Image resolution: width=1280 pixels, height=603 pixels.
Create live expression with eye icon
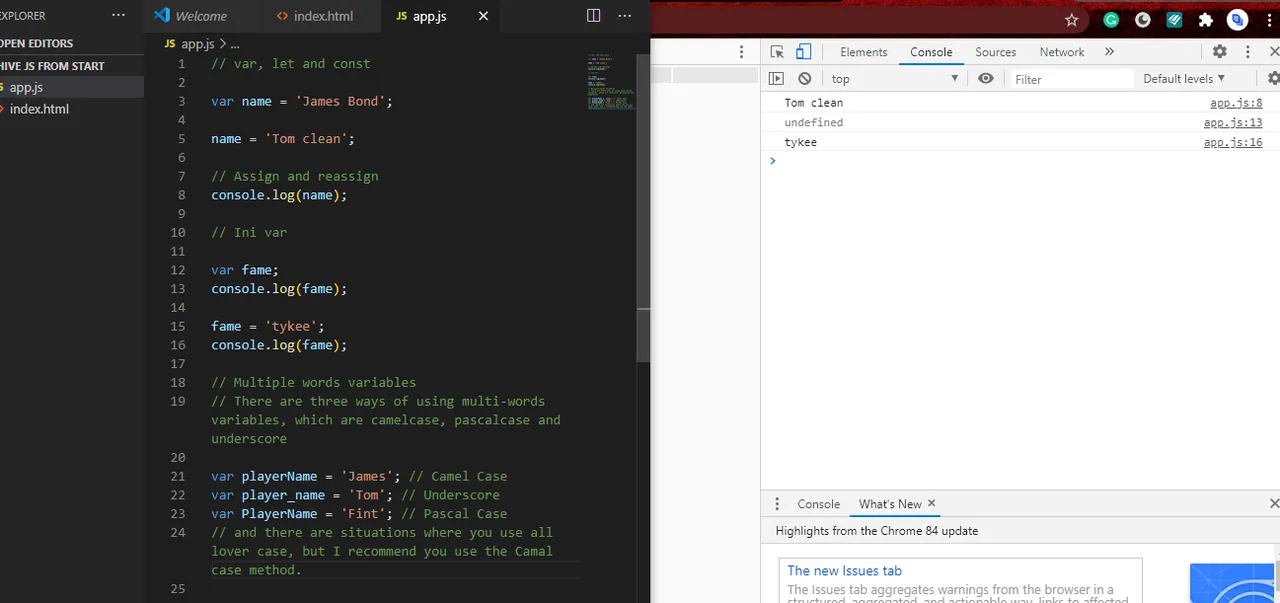click(x=986, y=79)
